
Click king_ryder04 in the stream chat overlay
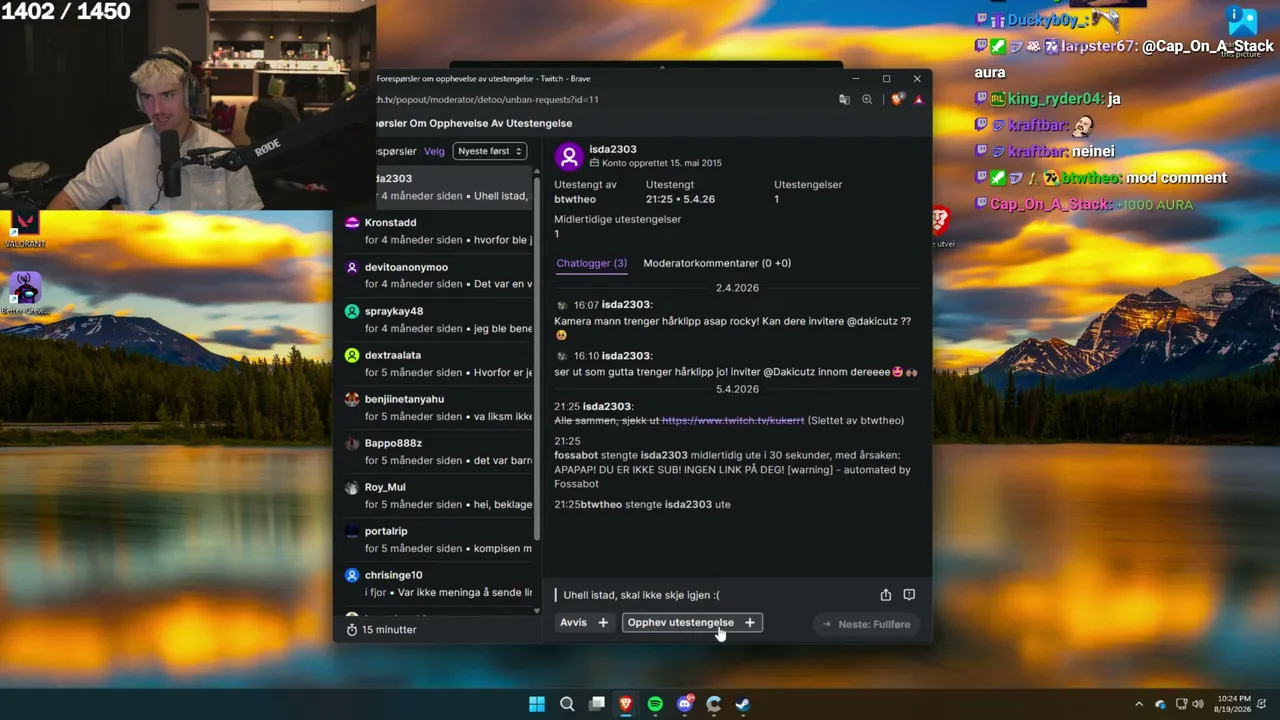pyautogui.click(x=1056, y=99)
